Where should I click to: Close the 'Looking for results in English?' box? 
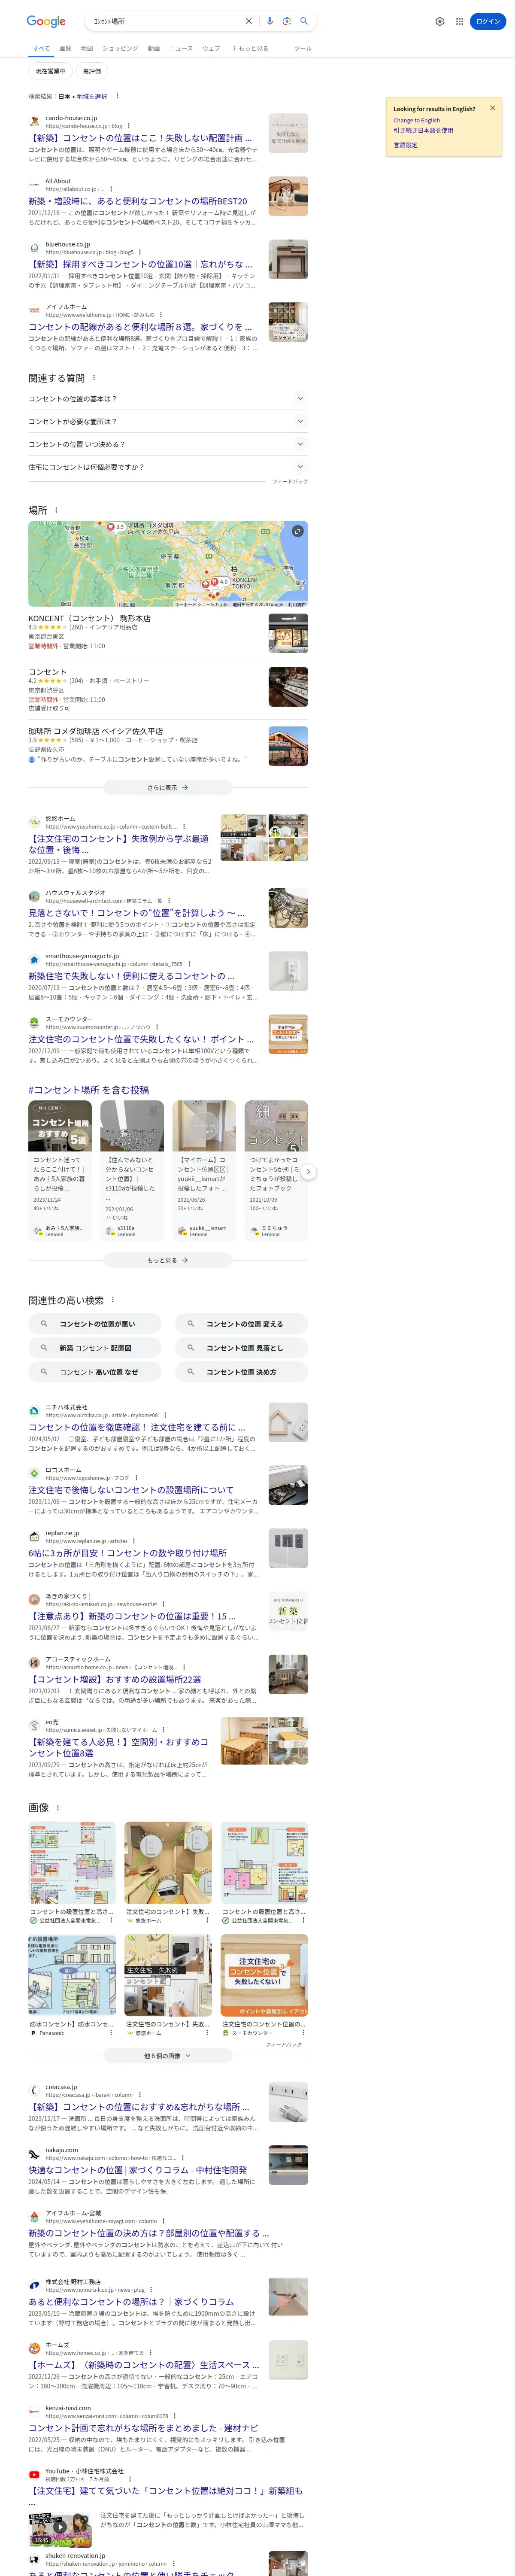tap(492, 108)
